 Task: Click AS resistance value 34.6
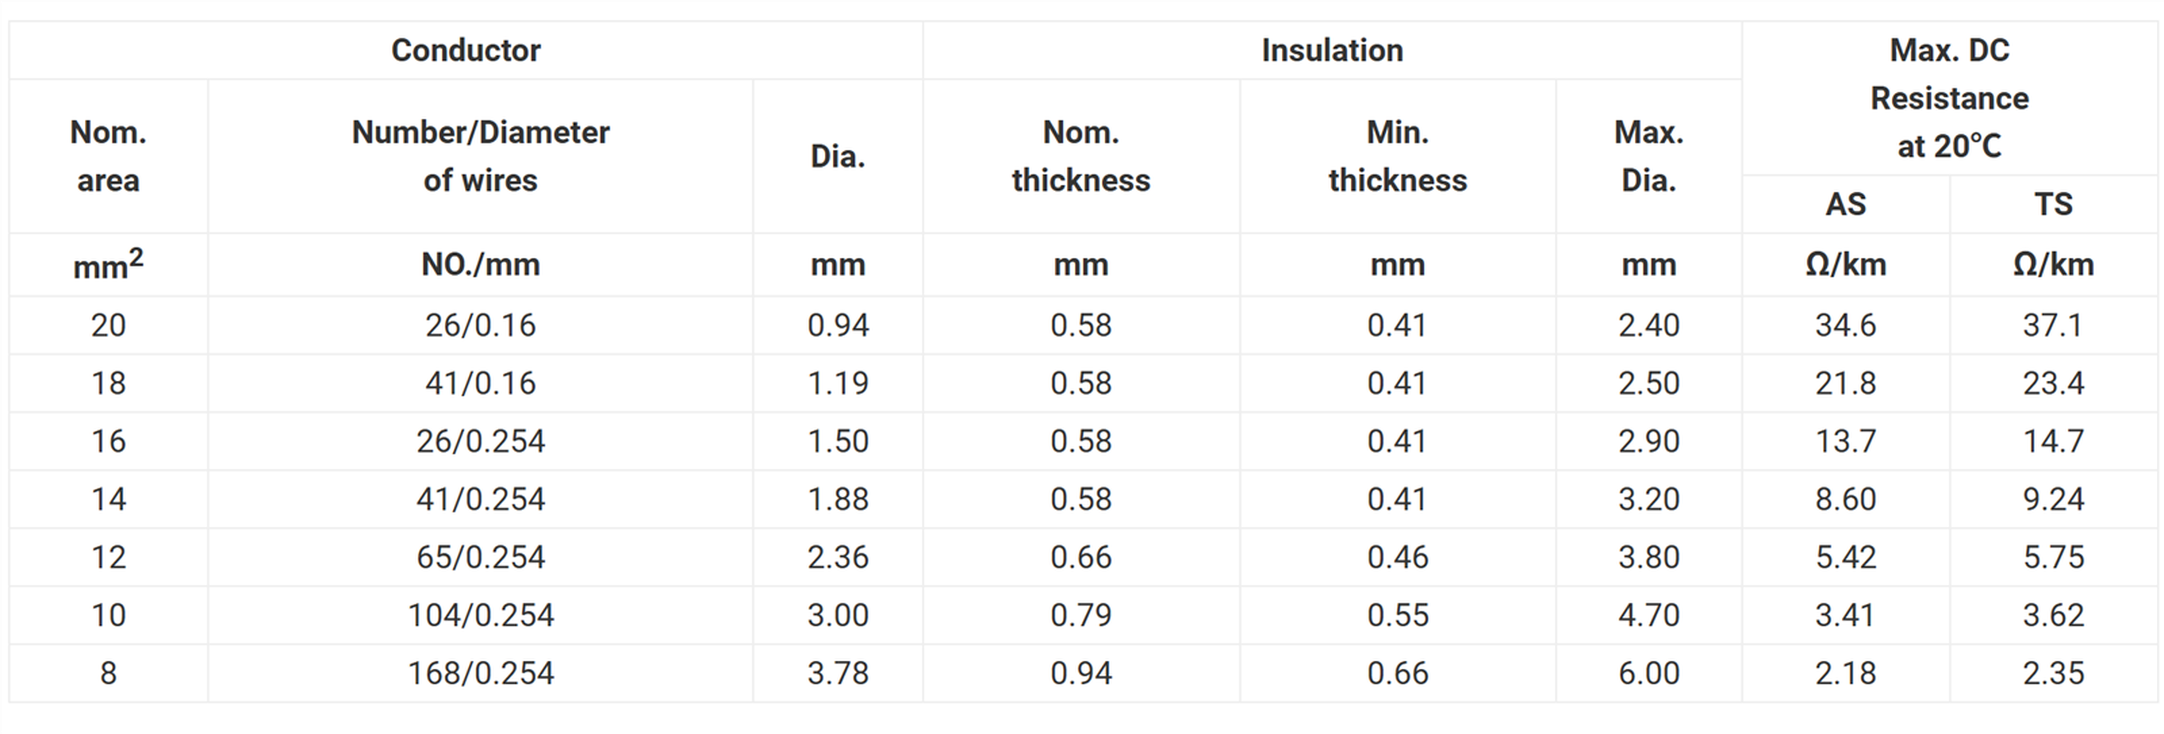pos(1845,325)
